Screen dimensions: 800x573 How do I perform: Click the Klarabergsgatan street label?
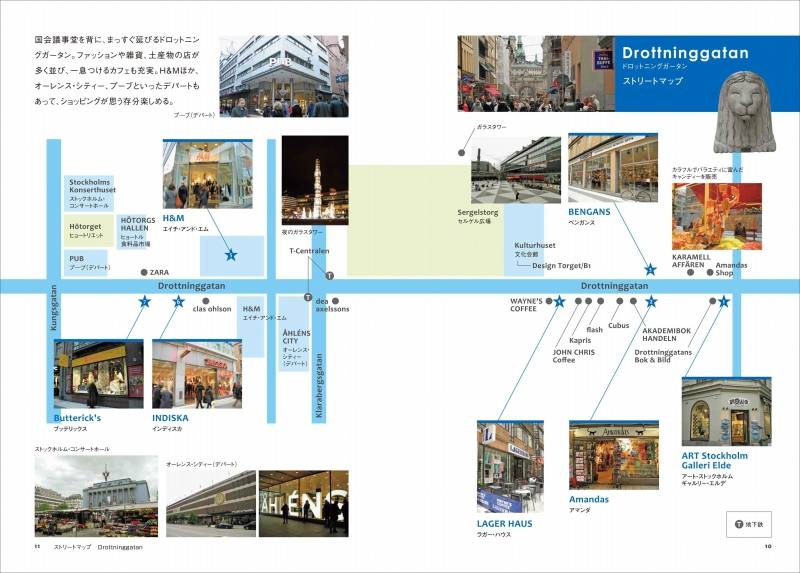click(x=319, y=385)
